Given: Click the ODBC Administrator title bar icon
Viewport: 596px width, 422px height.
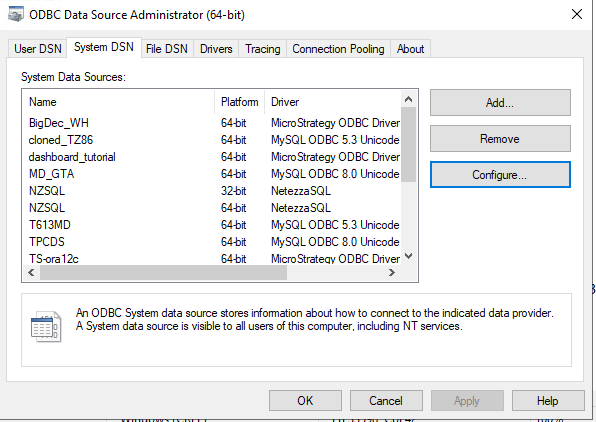Looking at the screenshot, I should tap(15, 14).
